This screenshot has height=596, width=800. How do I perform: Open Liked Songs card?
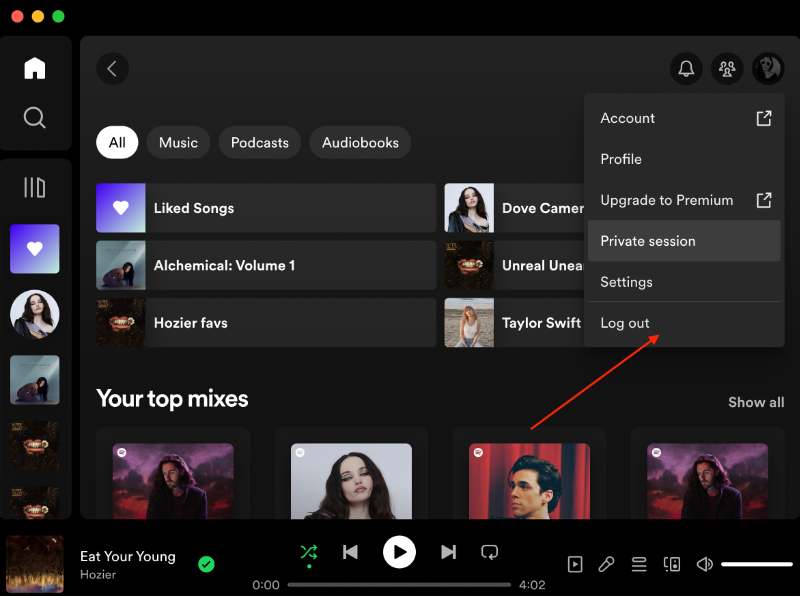click(x=266, y=208)
